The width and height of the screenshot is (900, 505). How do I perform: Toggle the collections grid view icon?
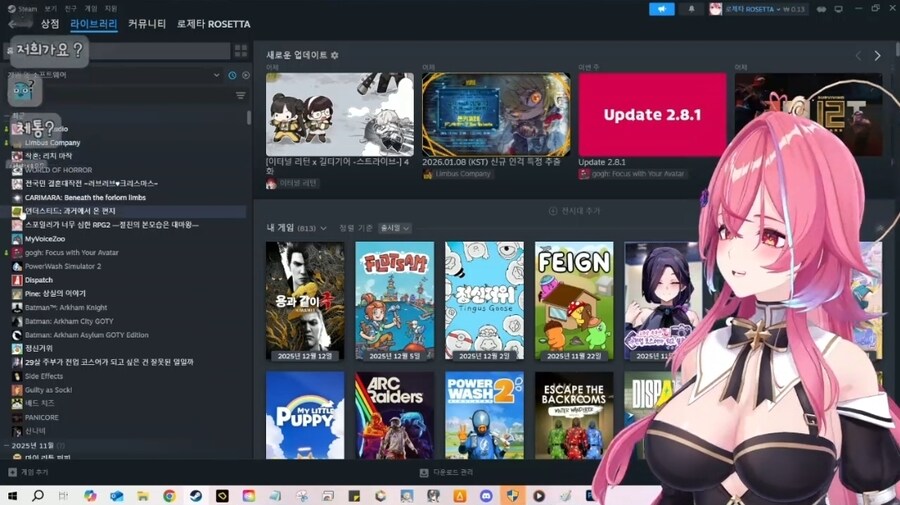point(240,50)
